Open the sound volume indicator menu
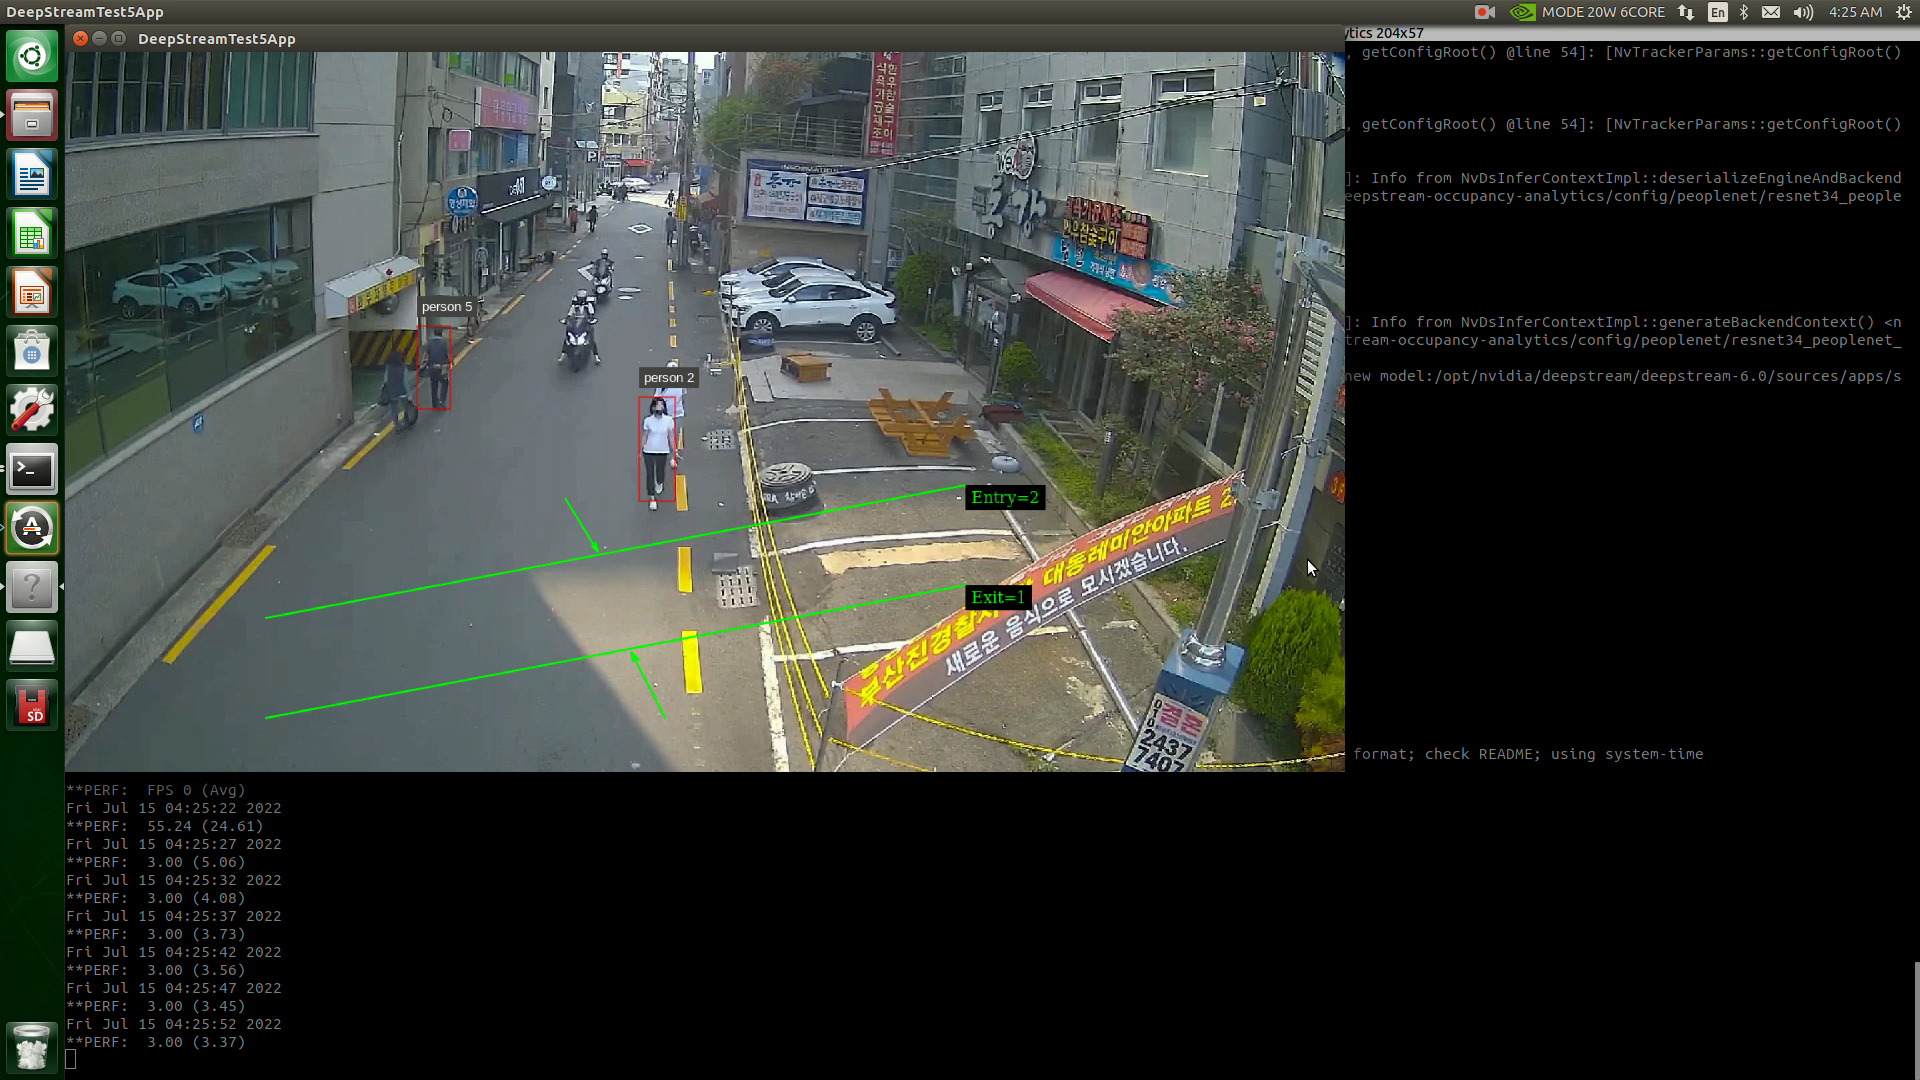The image size is (1920, 1080). [x=1803, y=12]
